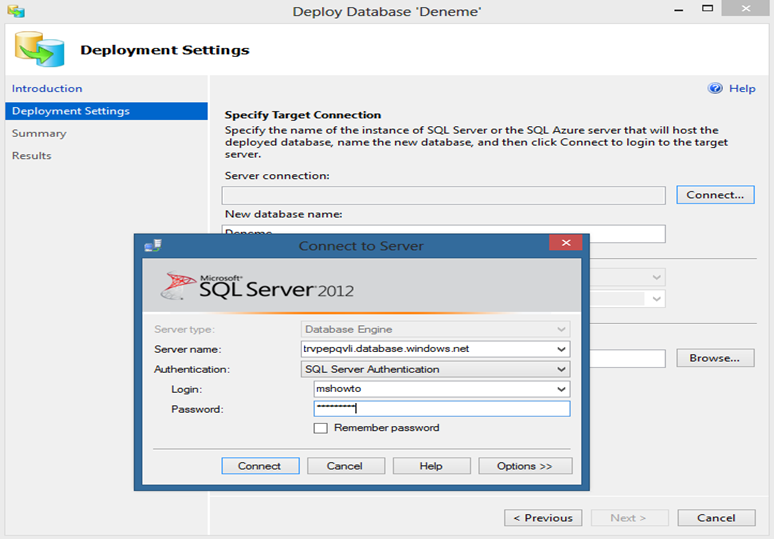Click the SQL Server 2012 logo
The width and height of the screenshot is (774, 539).
point(257,286)
